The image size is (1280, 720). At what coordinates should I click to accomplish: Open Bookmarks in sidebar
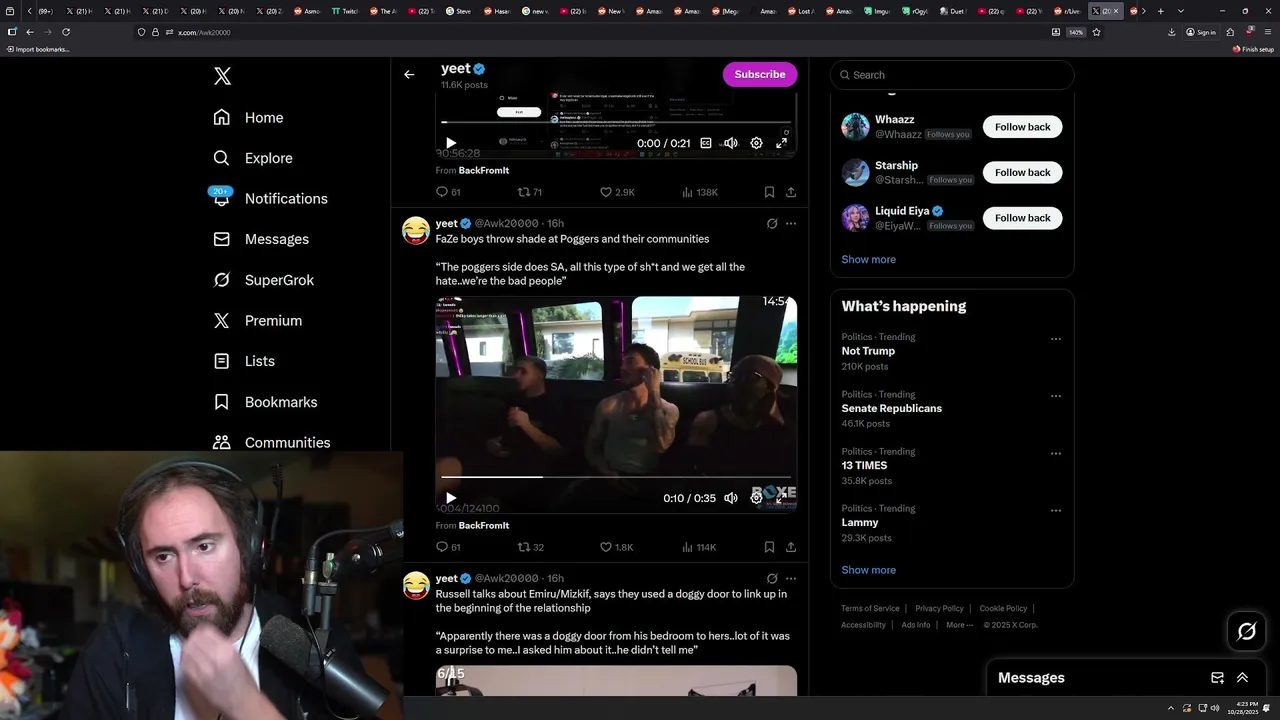coord(265,402)
